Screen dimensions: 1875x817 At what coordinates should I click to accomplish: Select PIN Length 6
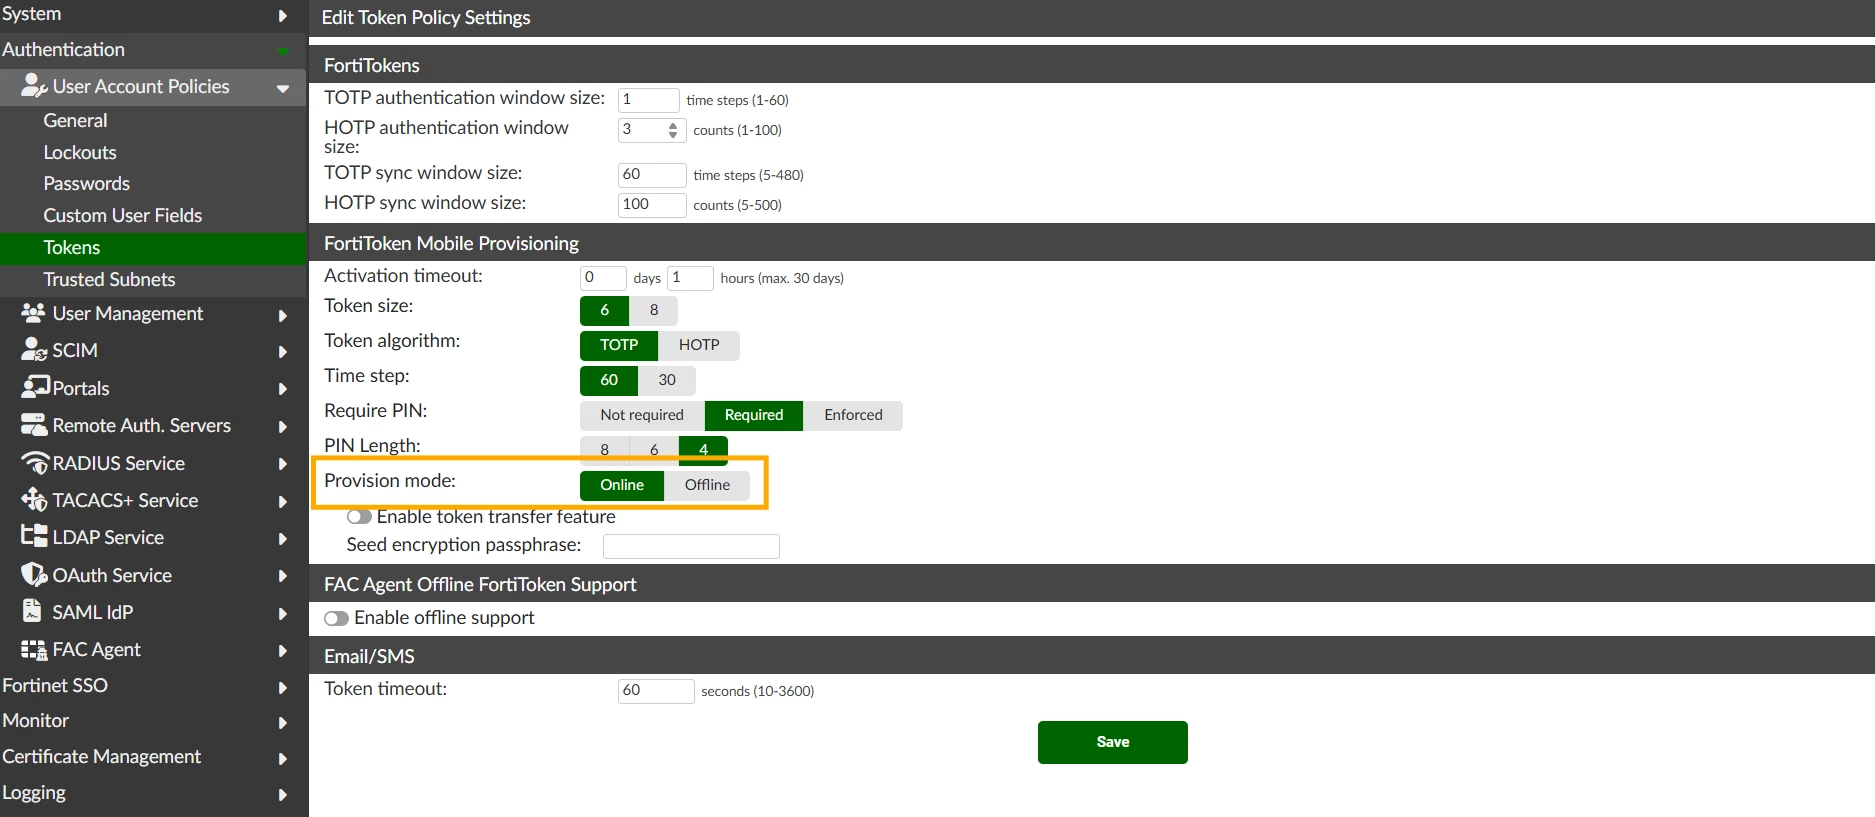(x=654, y=450)
